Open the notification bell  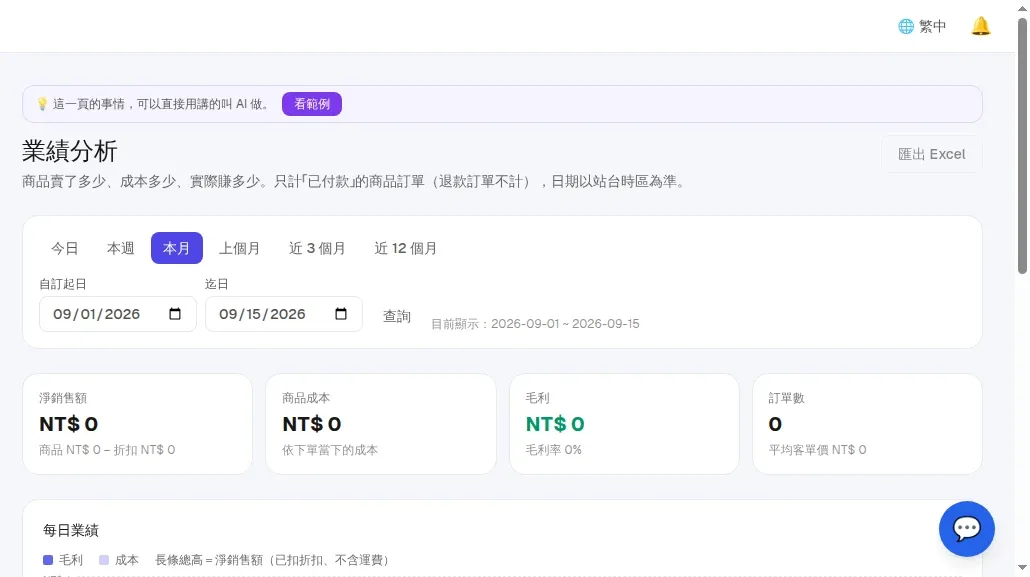(980, 26)
